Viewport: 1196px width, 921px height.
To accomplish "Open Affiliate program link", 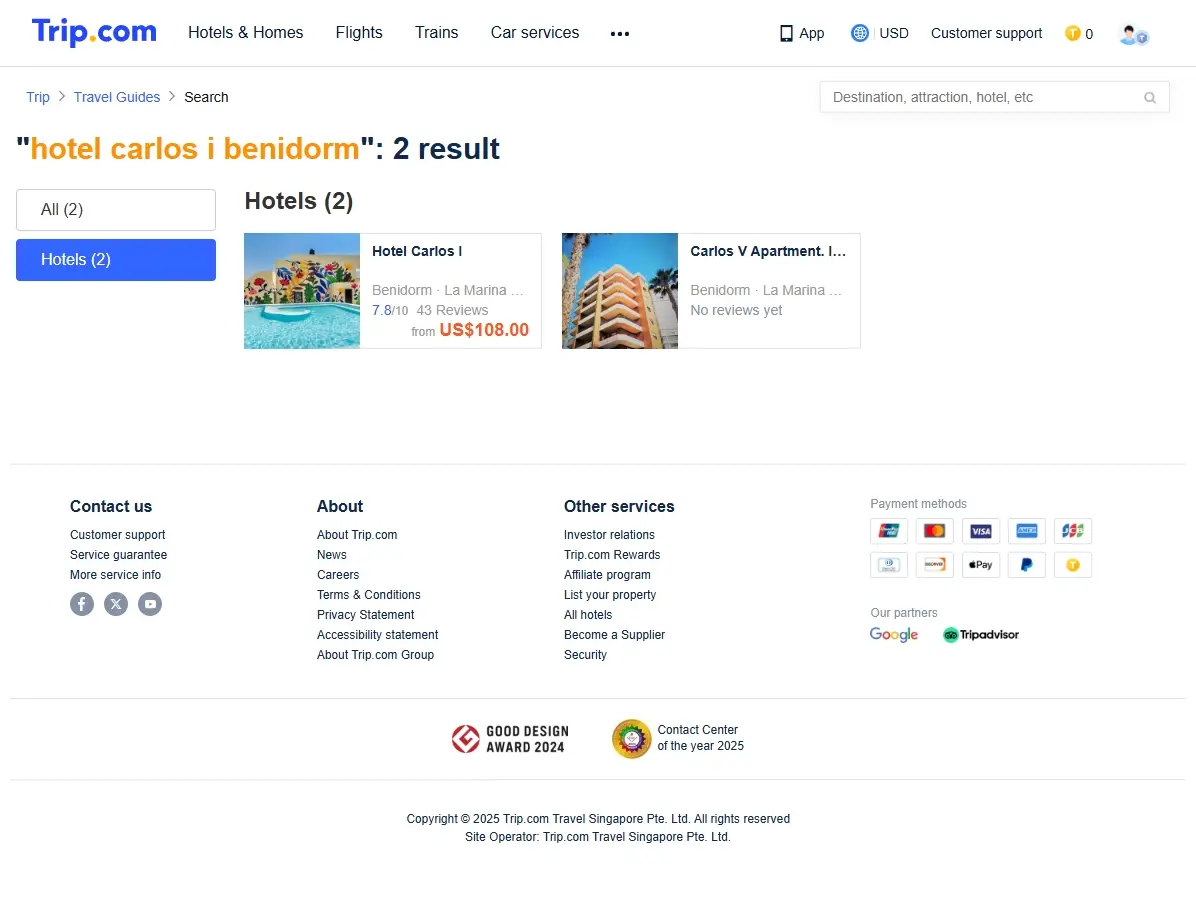I will 607,575.
